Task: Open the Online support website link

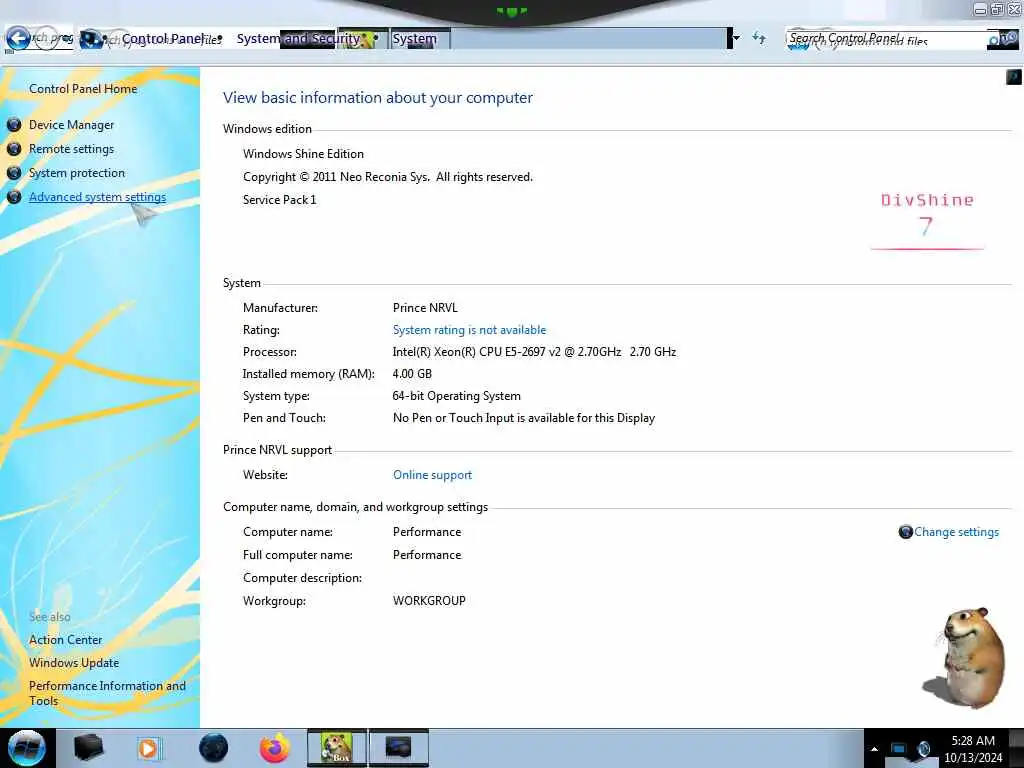Action: click(x=432, y=475)
